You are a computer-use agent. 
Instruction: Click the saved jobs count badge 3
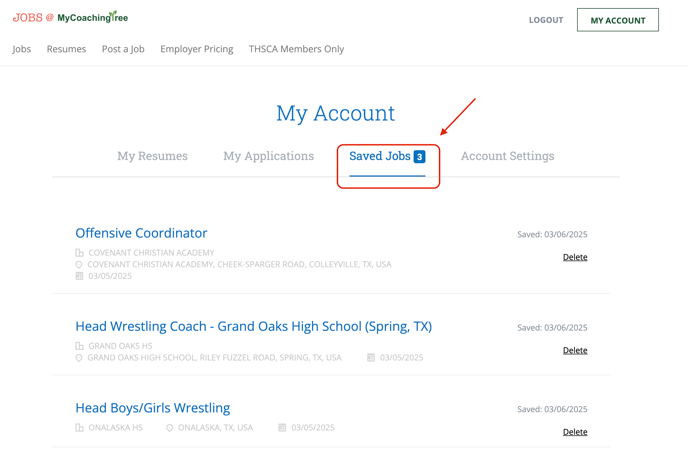coord(419,157)
